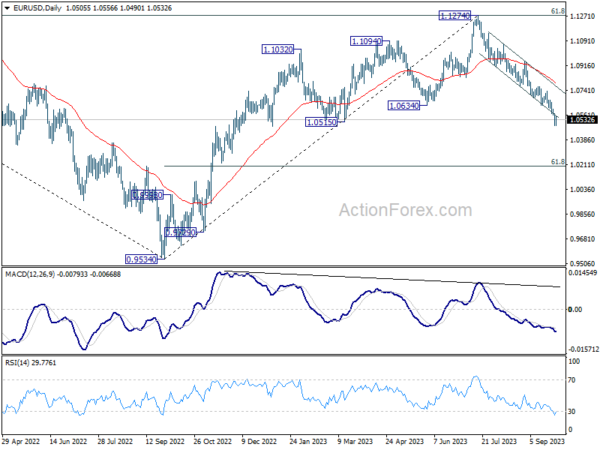Select the 1.06340 low price label
600x450 pixels.
pyautogui.click(x=404, y=106)
